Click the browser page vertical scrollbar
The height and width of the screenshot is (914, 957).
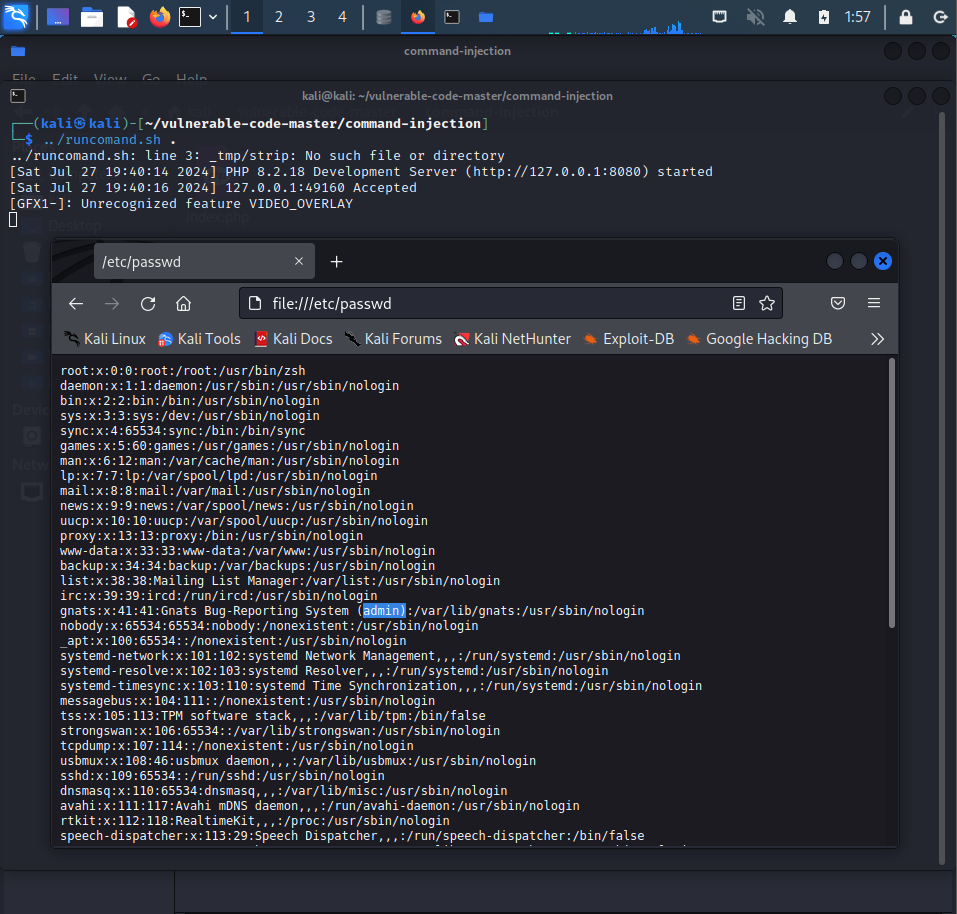point(891,490)
